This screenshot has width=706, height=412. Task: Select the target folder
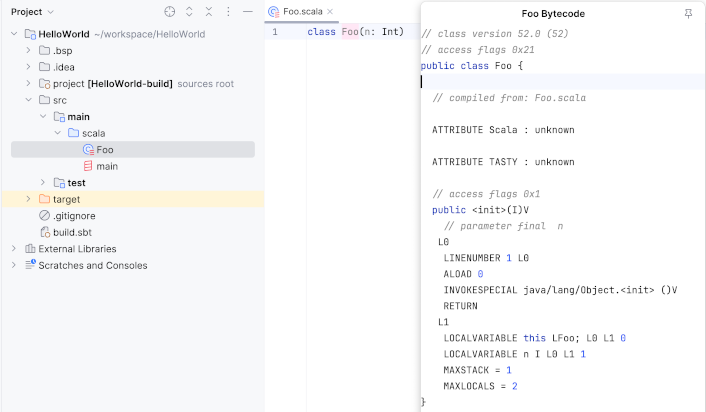coord(66,199)
